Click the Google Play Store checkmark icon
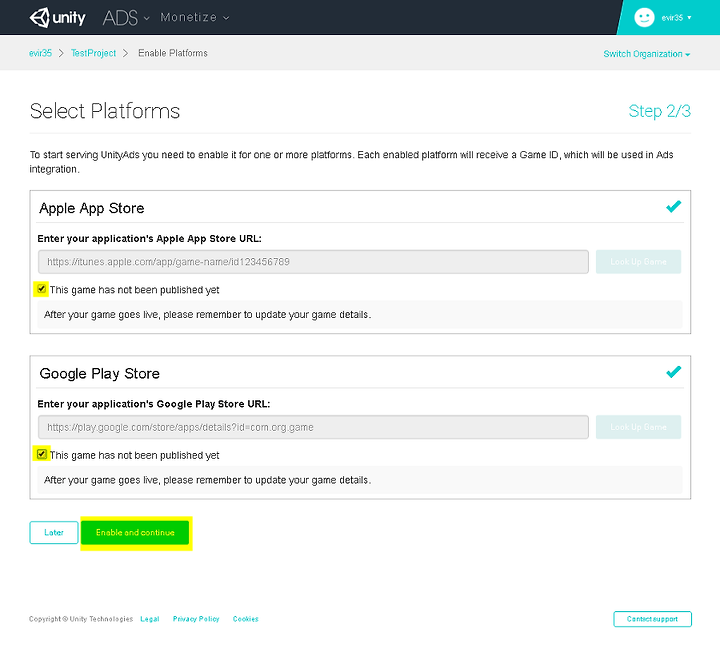 pos(674,372)
